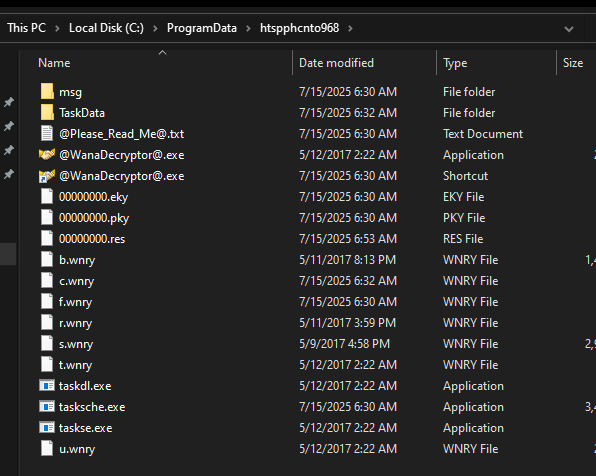
Task: Click the u.wnry file icon
Action: 47,449
